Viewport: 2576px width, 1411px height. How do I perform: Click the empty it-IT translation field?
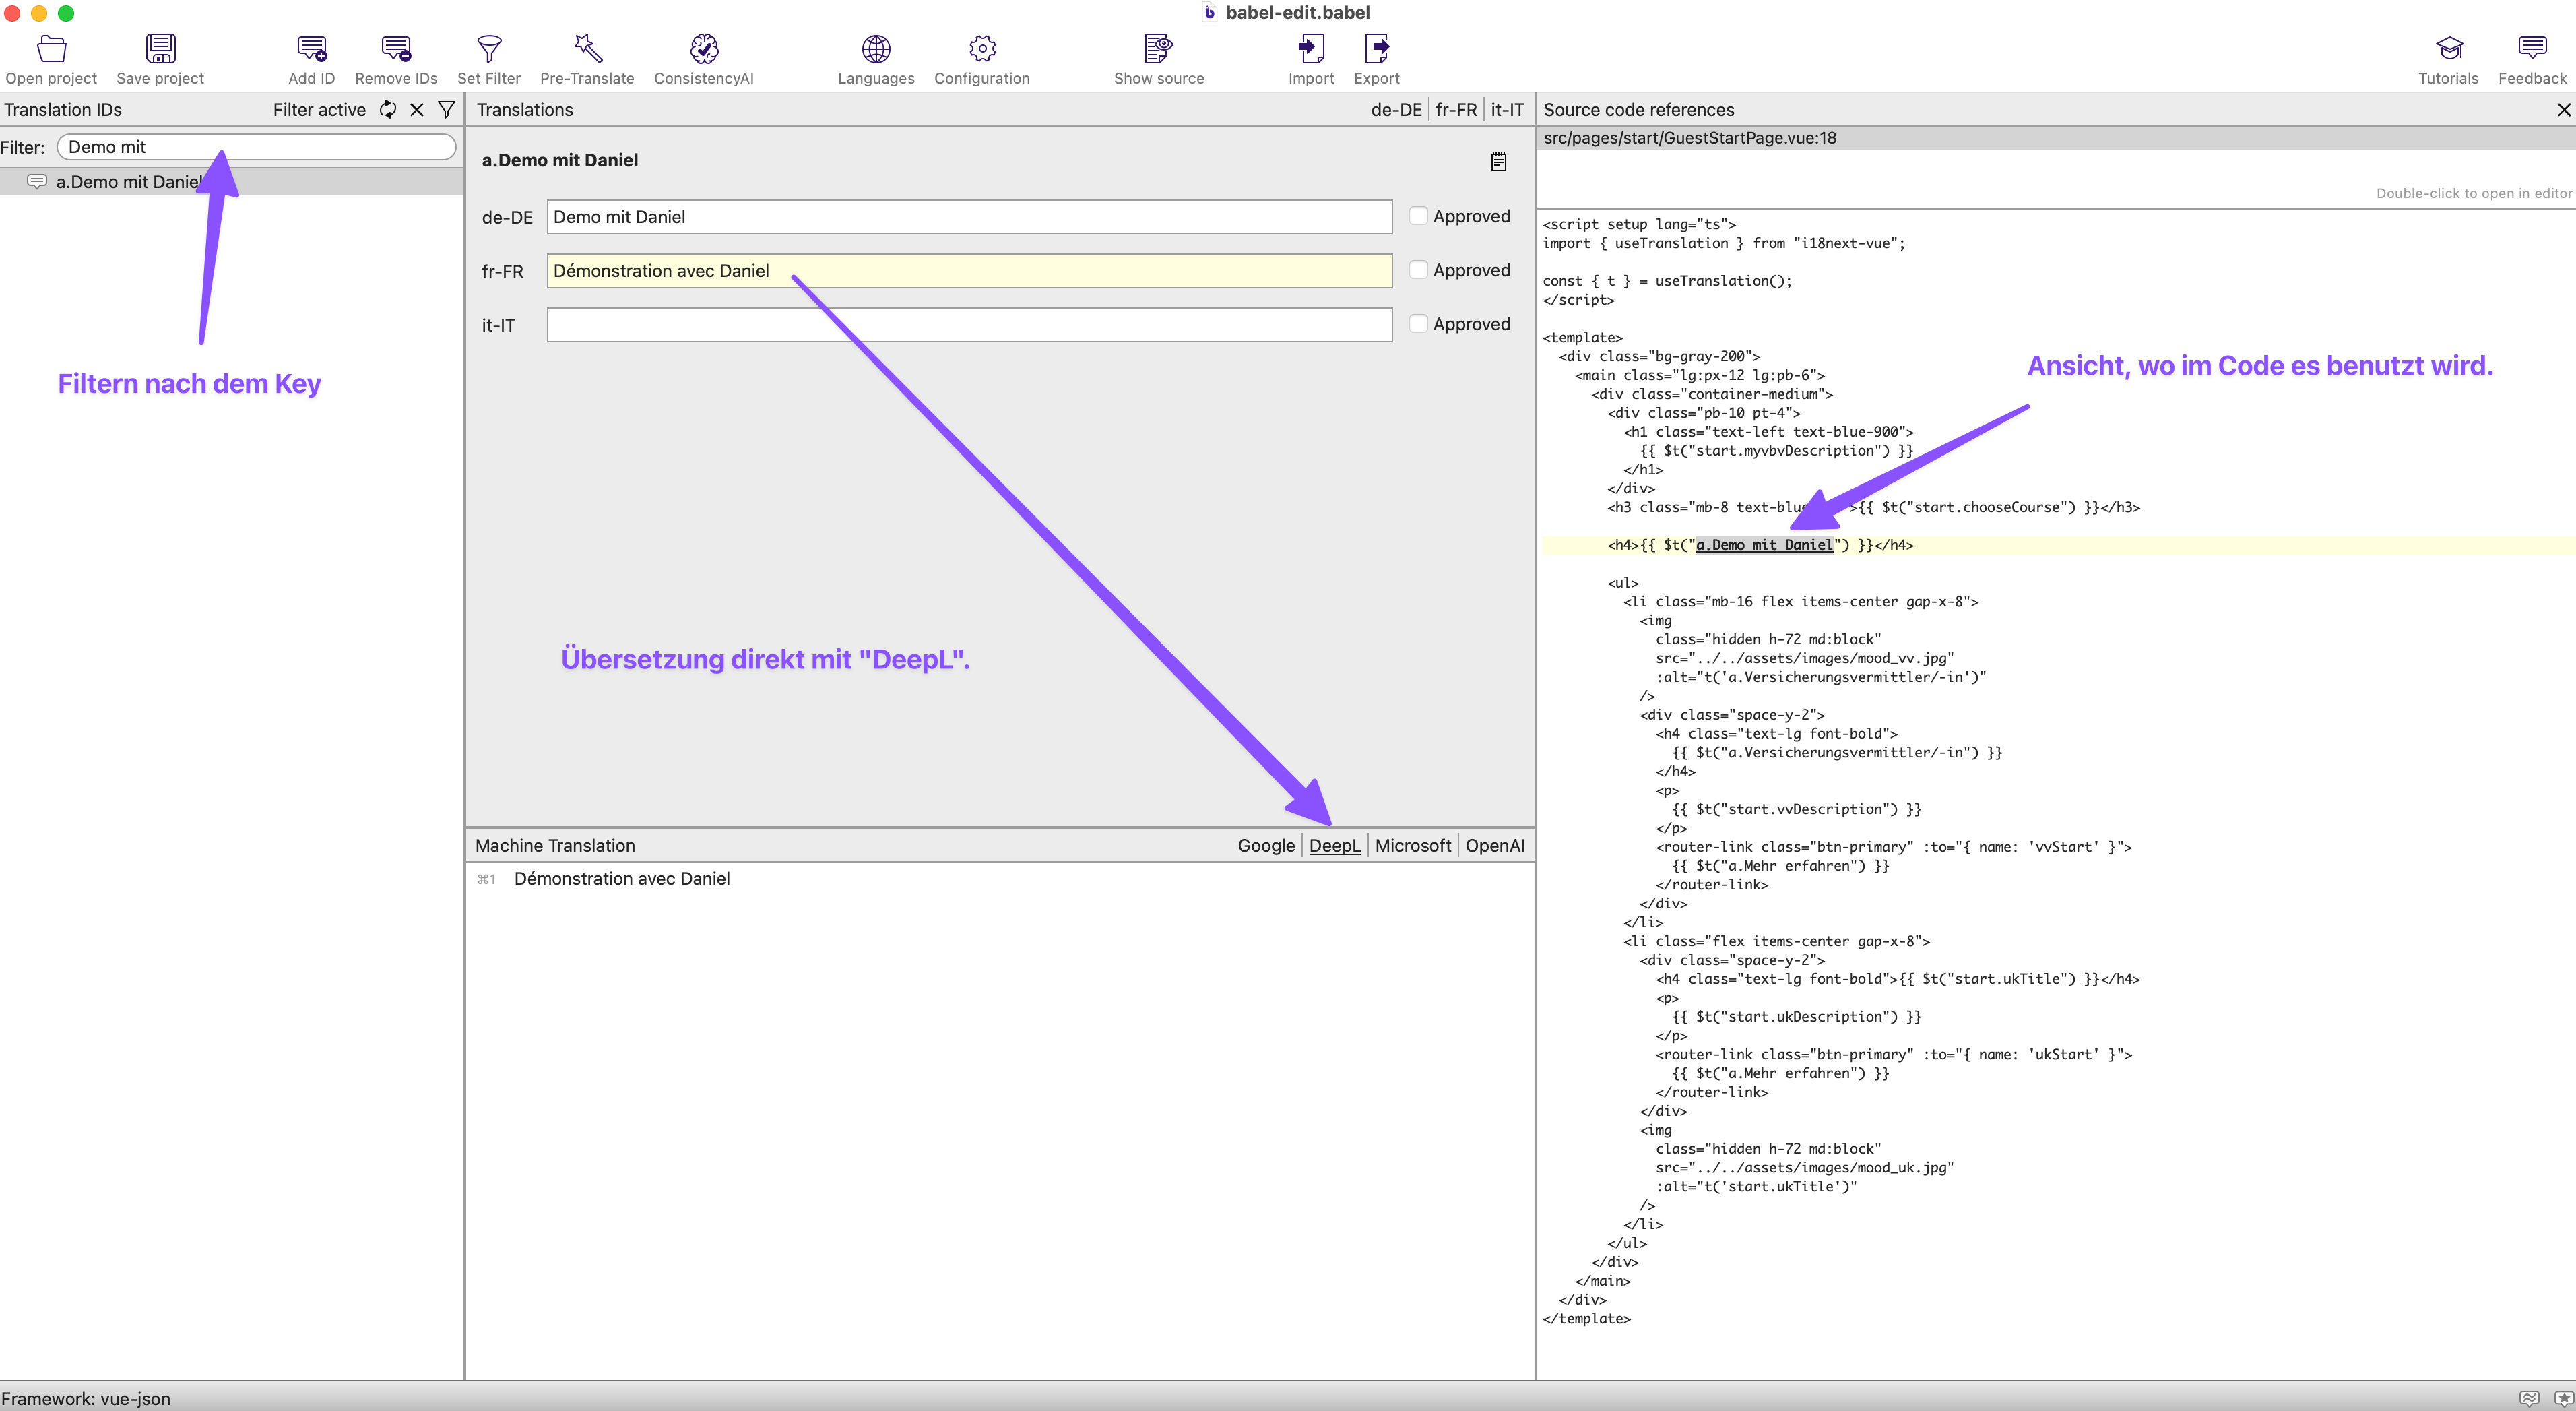(968, 325)
